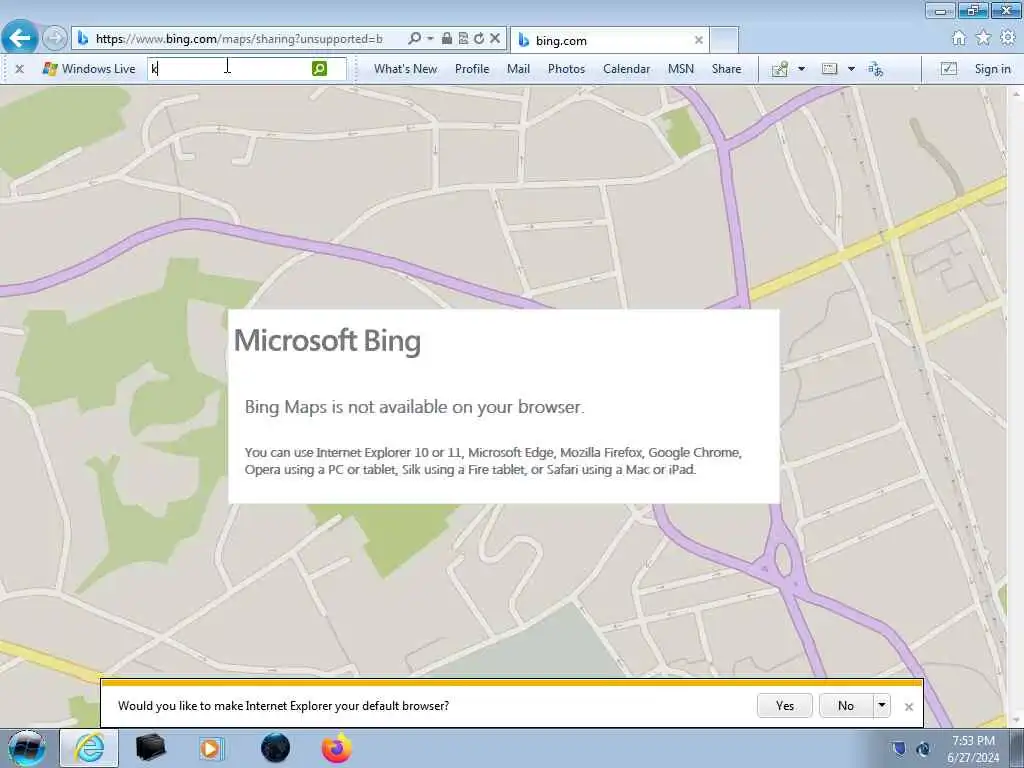Image resolution: width=1024 pixels, height=768 pixels.
Task: Expand the dropdown beside the map image icon
Action: pyautogui.click(x=802, y=69)
